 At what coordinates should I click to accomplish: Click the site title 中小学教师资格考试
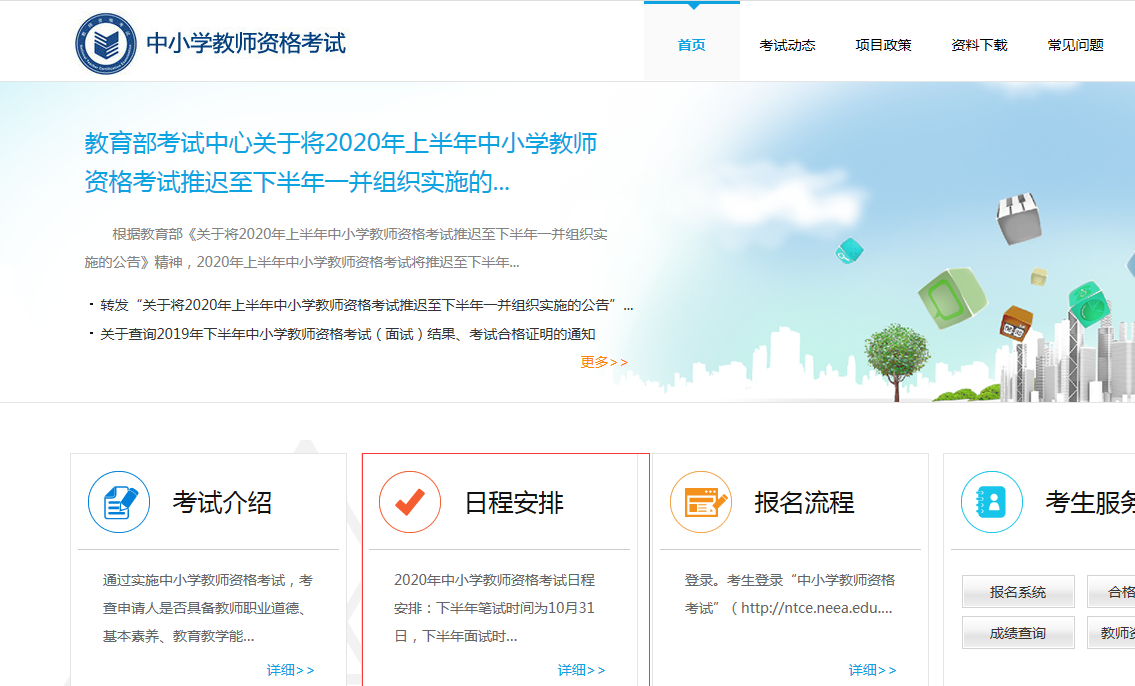[246, 43]
